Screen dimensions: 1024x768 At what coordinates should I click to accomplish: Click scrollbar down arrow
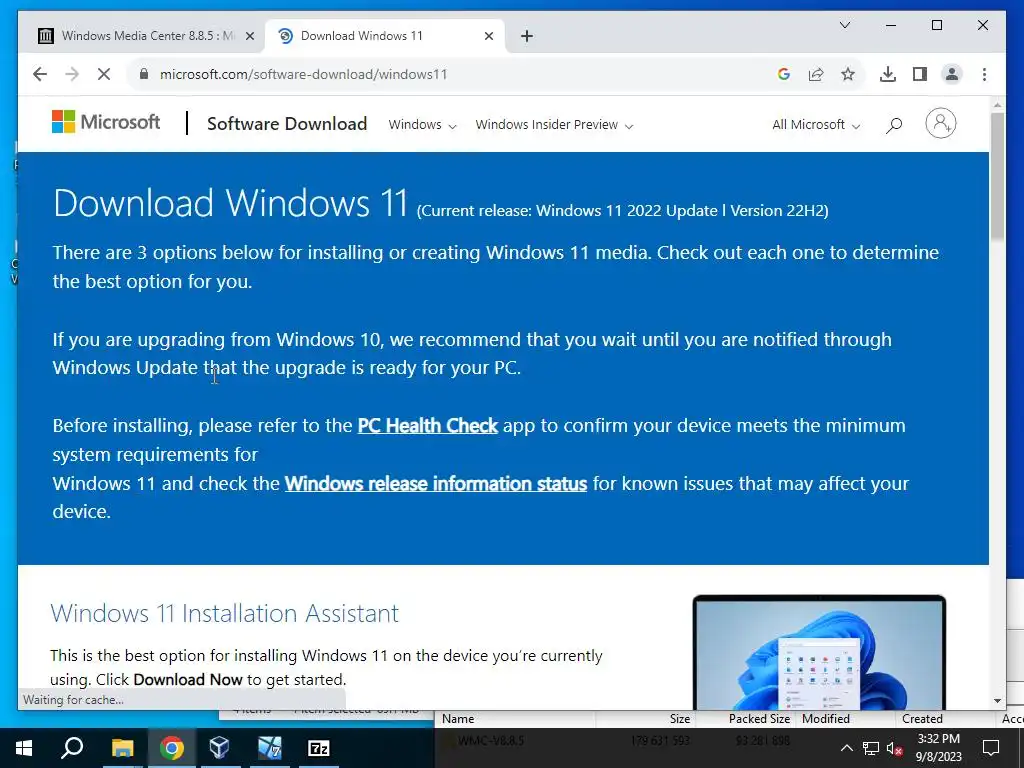[997, 701]
